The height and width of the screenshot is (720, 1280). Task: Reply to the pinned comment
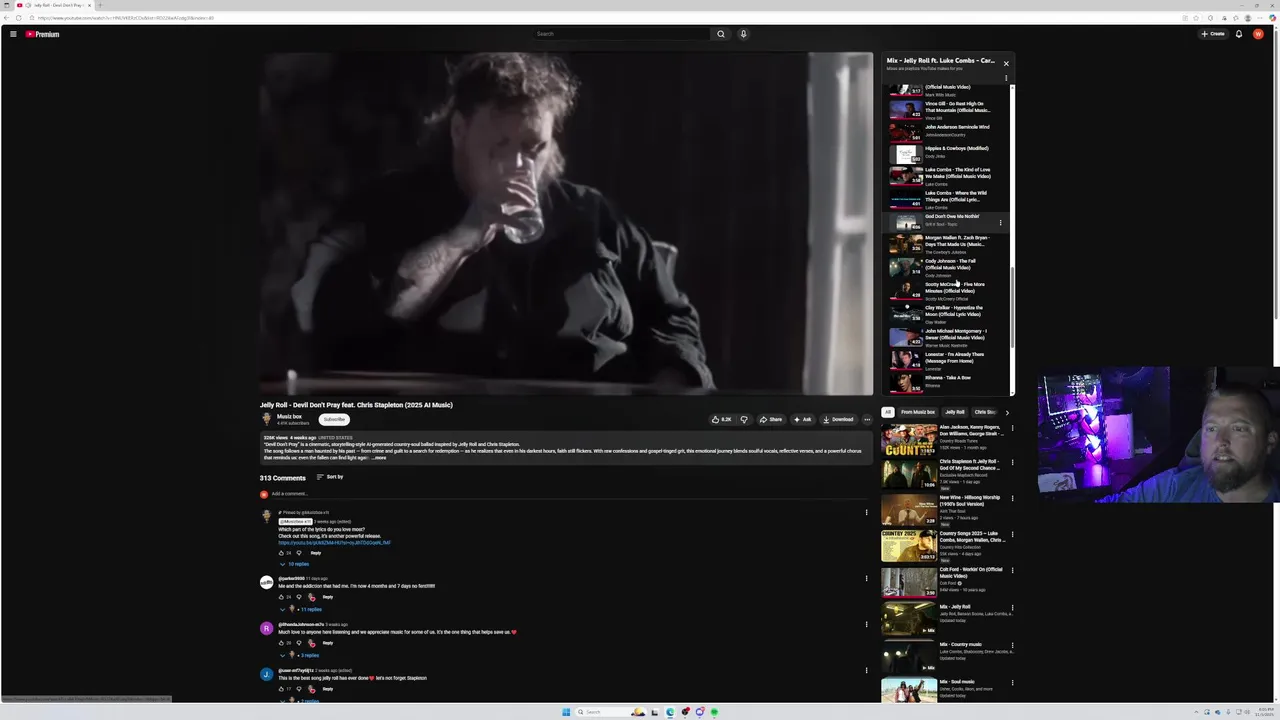pos(316,553)
